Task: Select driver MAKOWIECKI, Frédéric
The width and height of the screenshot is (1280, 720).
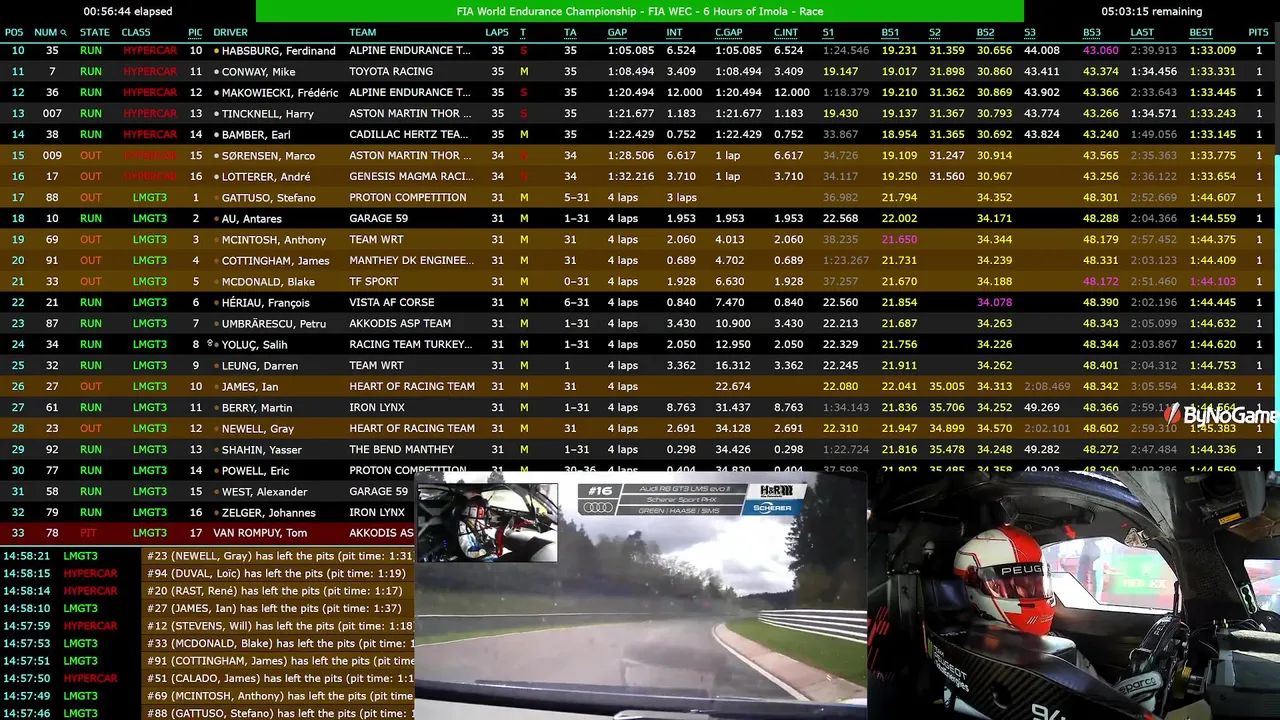Action: [x=280, y=93]
